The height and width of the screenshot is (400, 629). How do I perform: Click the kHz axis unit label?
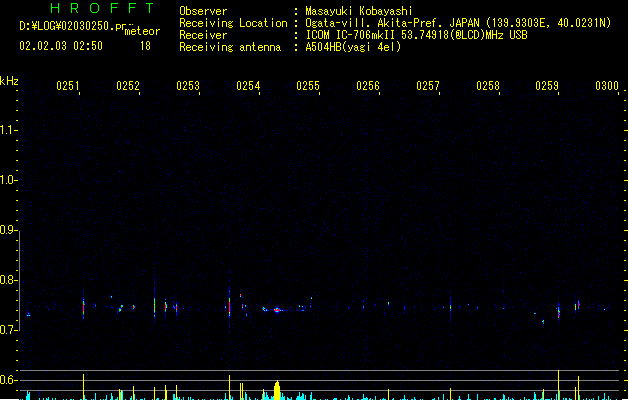pyautogui.click(x=9, y=81)
